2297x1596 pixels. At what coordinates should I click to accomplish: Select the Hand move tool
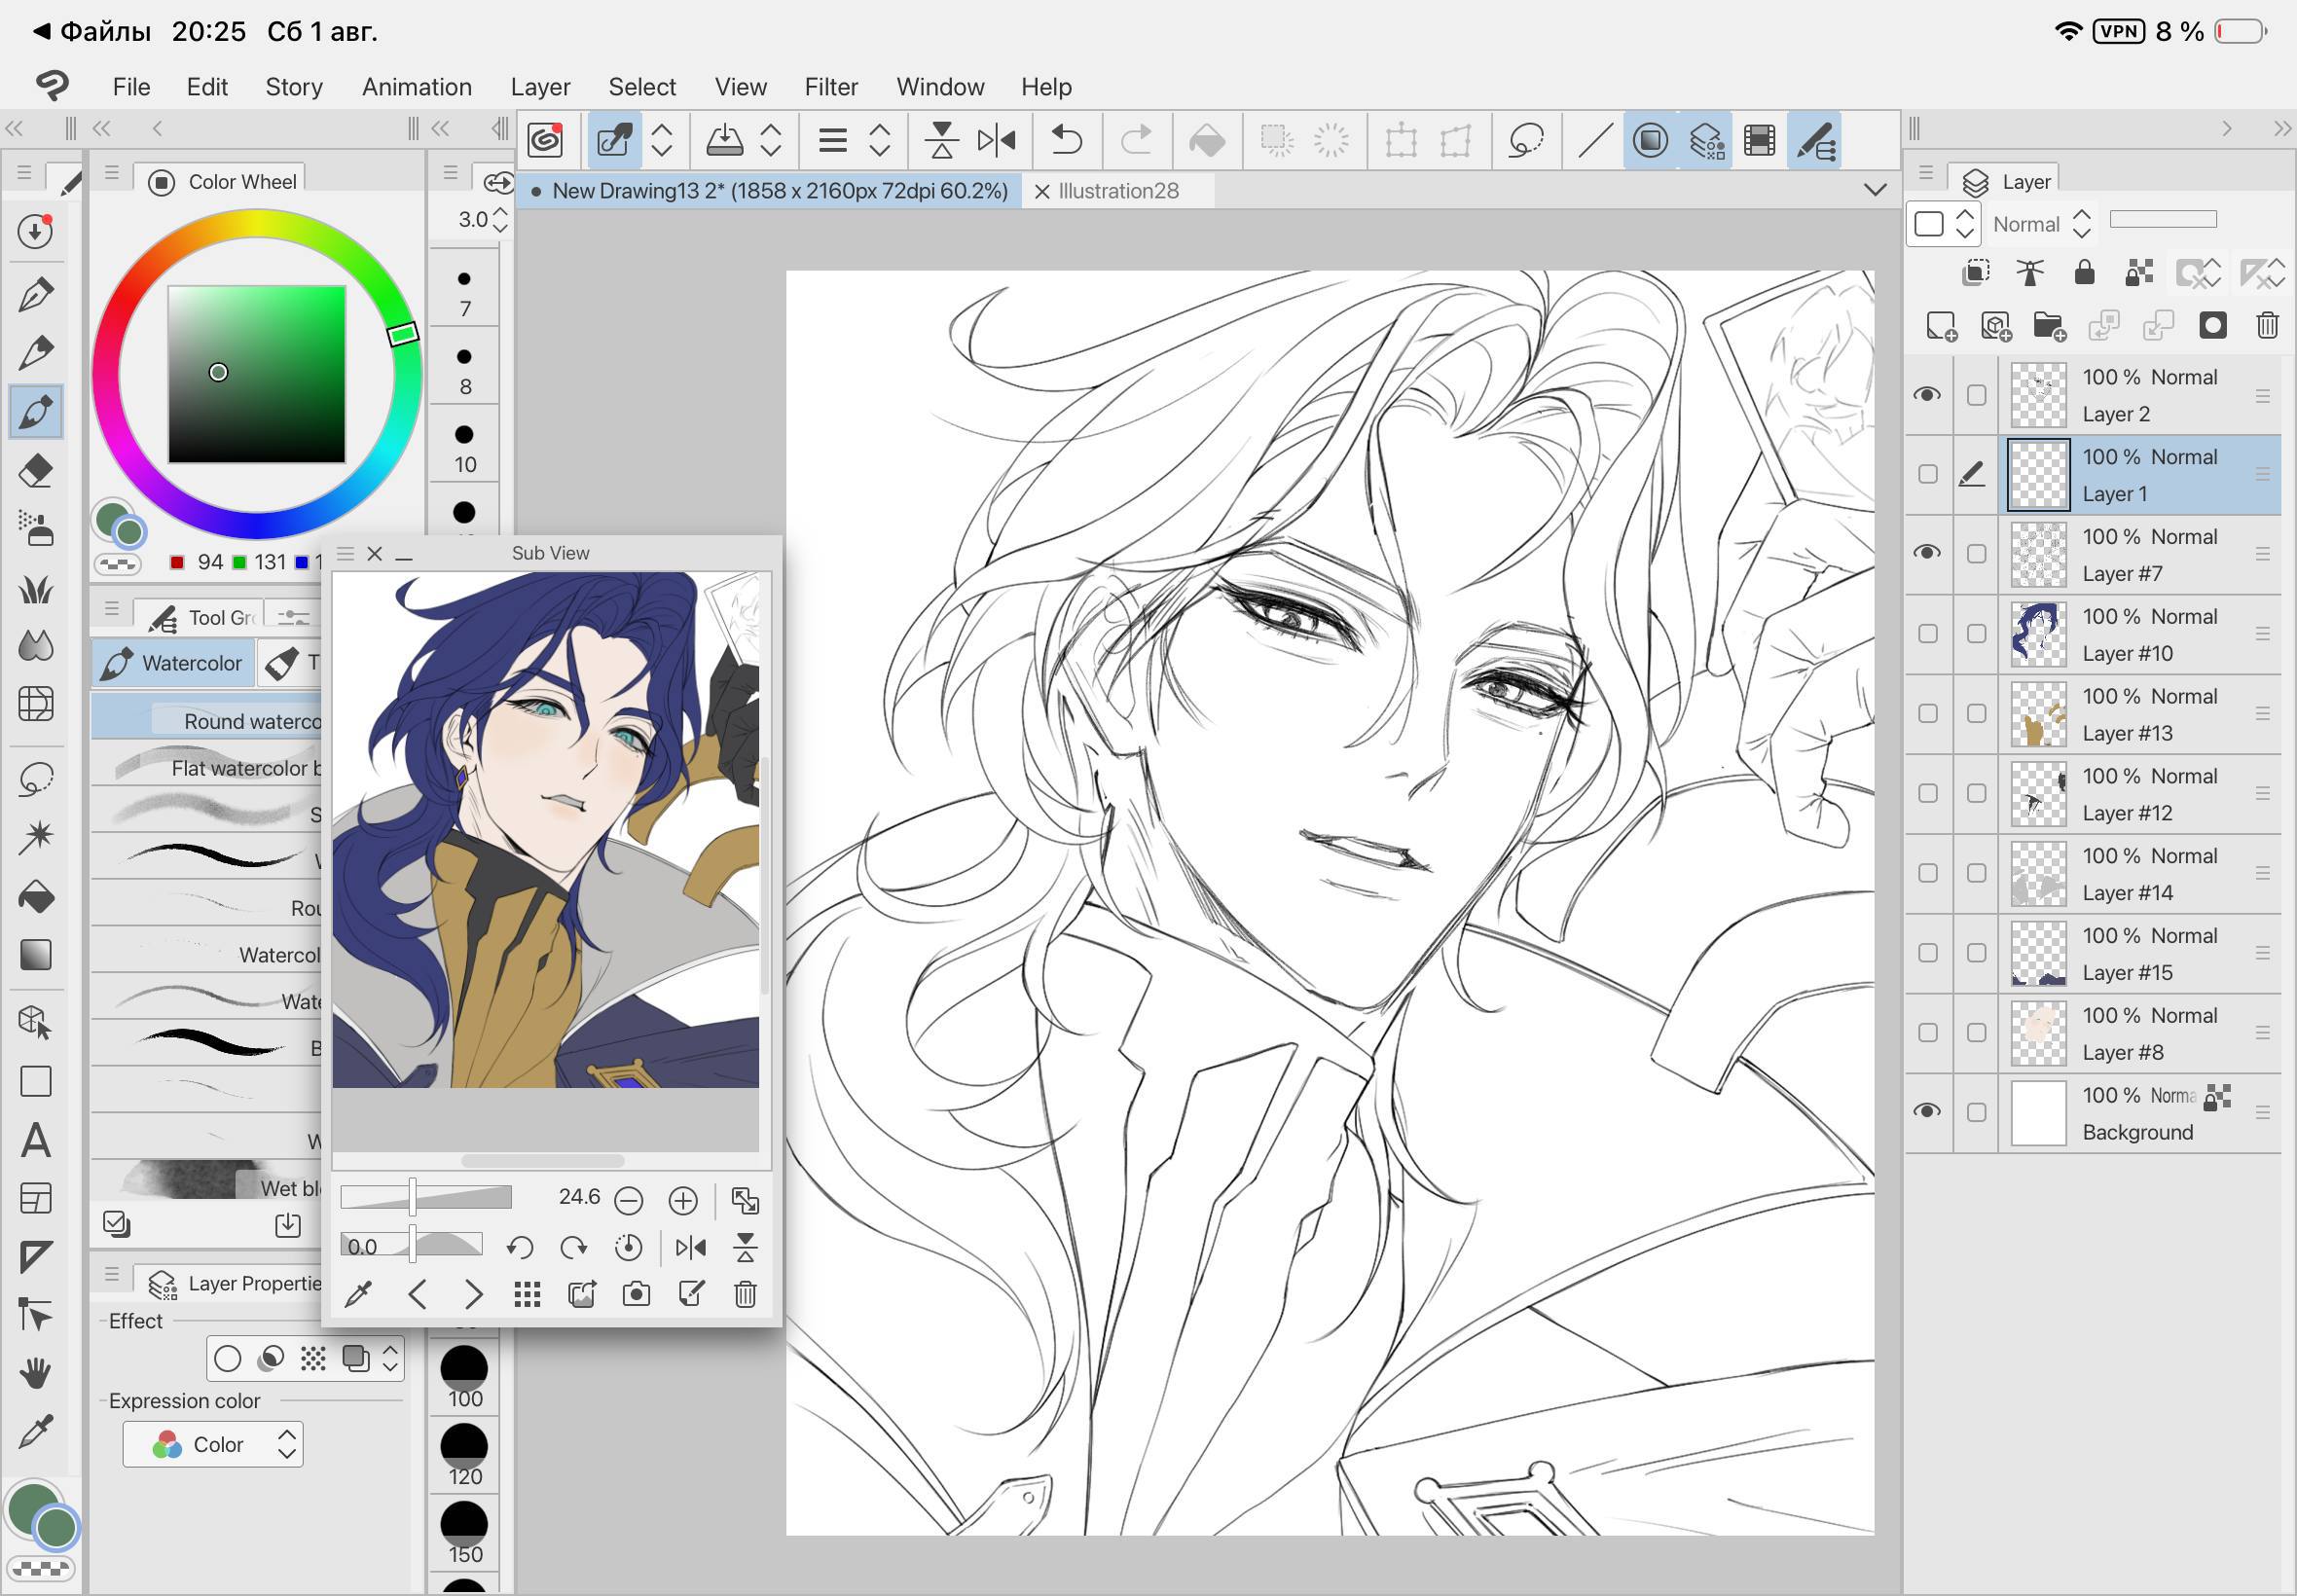[36, 1373]
